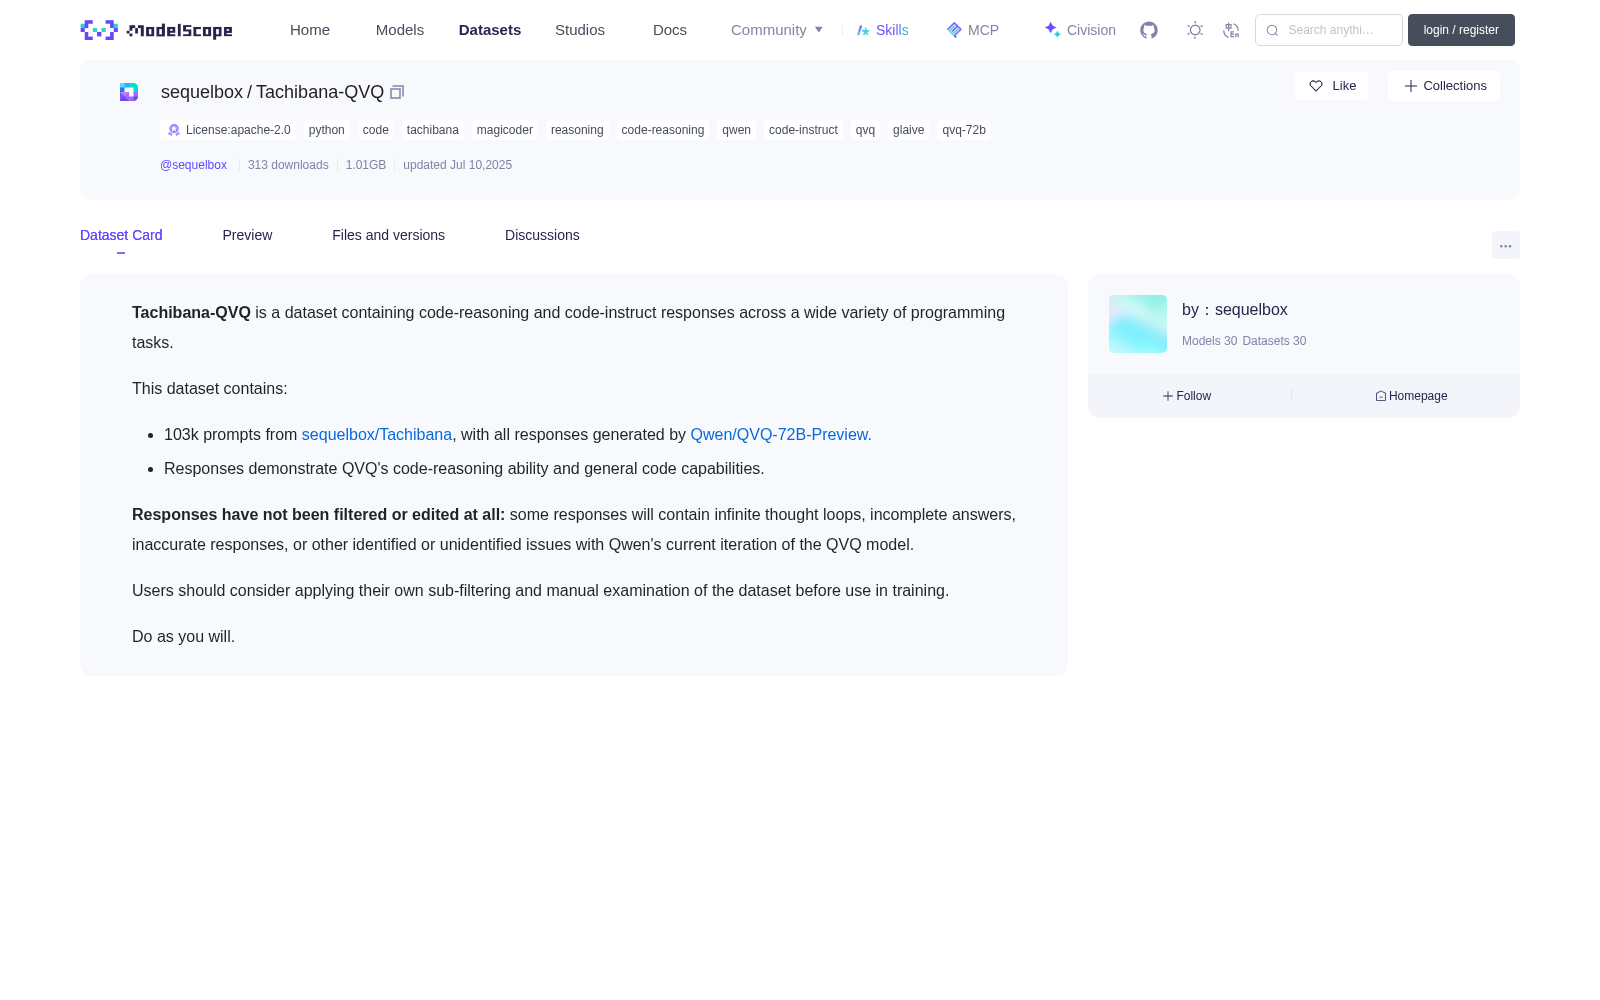Screen dimensions: 1600x1000
Task: Open the Qwen/QVQ-72B-Preview link
Action: (781, 435)
